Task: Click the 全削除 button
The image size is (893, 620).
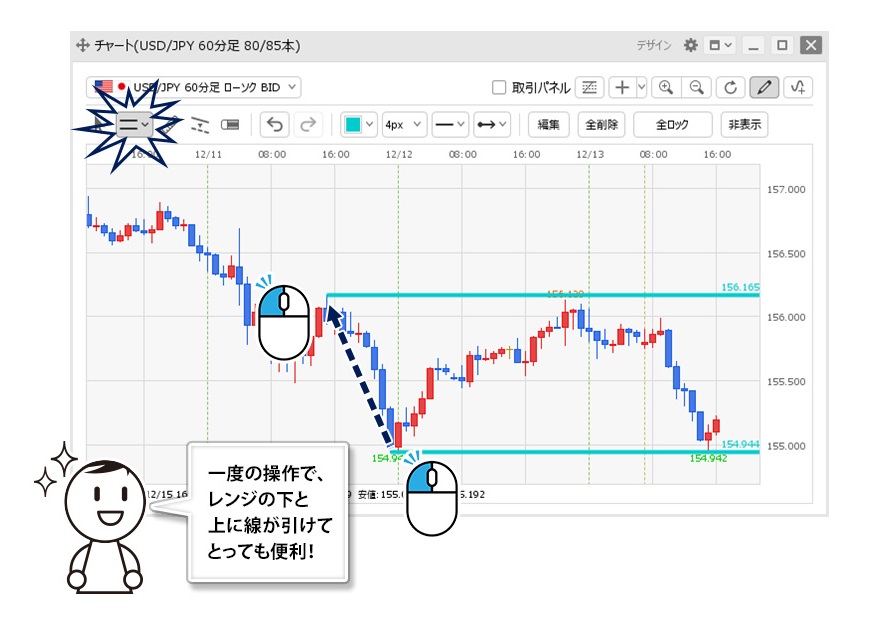Action: [602, 125]
